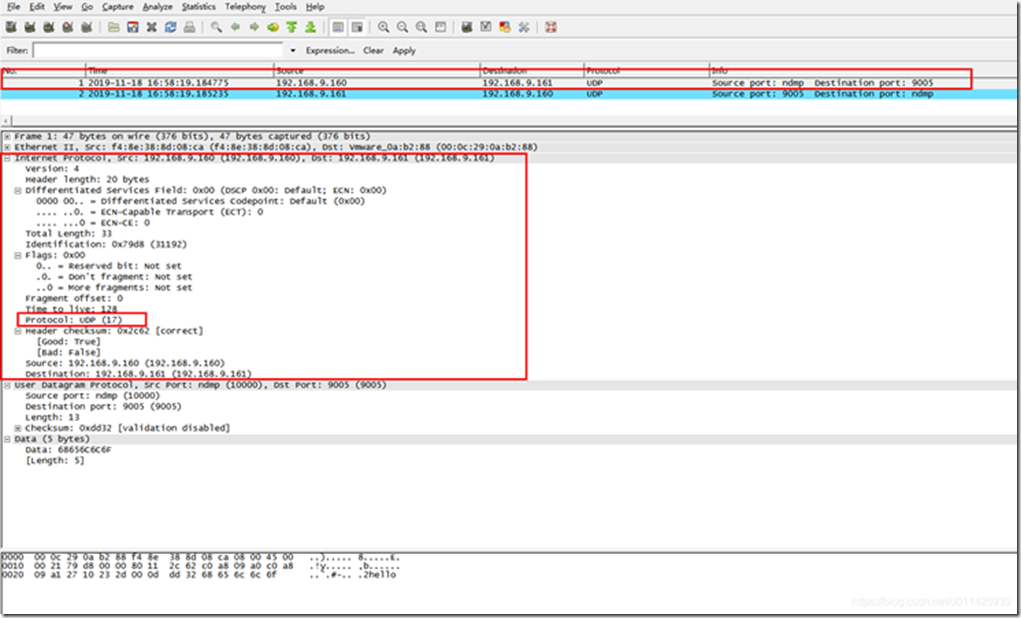The height and width of the screenshot is (618, 1021).
Task: Open the View menu
Action: pos(63,7)
